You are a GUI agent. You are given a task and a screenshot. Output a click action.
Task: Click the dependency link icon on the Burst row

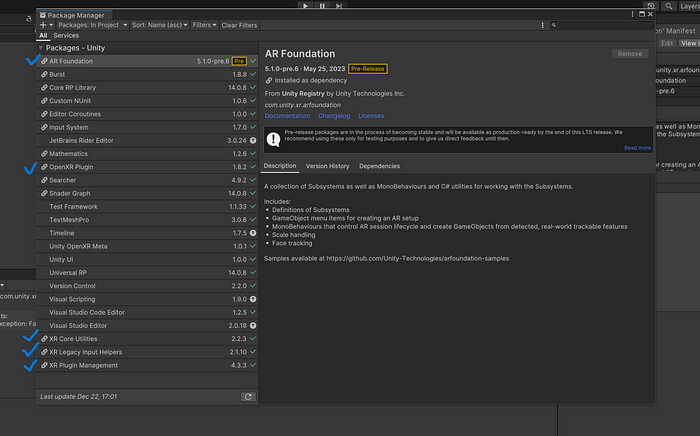[x=44, y=74]
